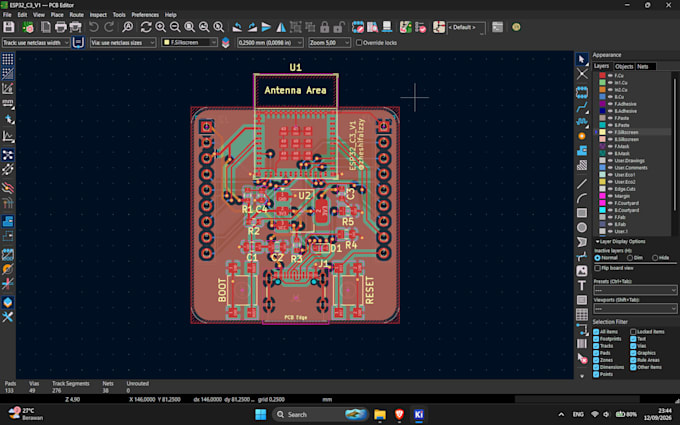Open Presets (Ctrl+Tab) dropdown
The image size is (680, 425).
635,290
